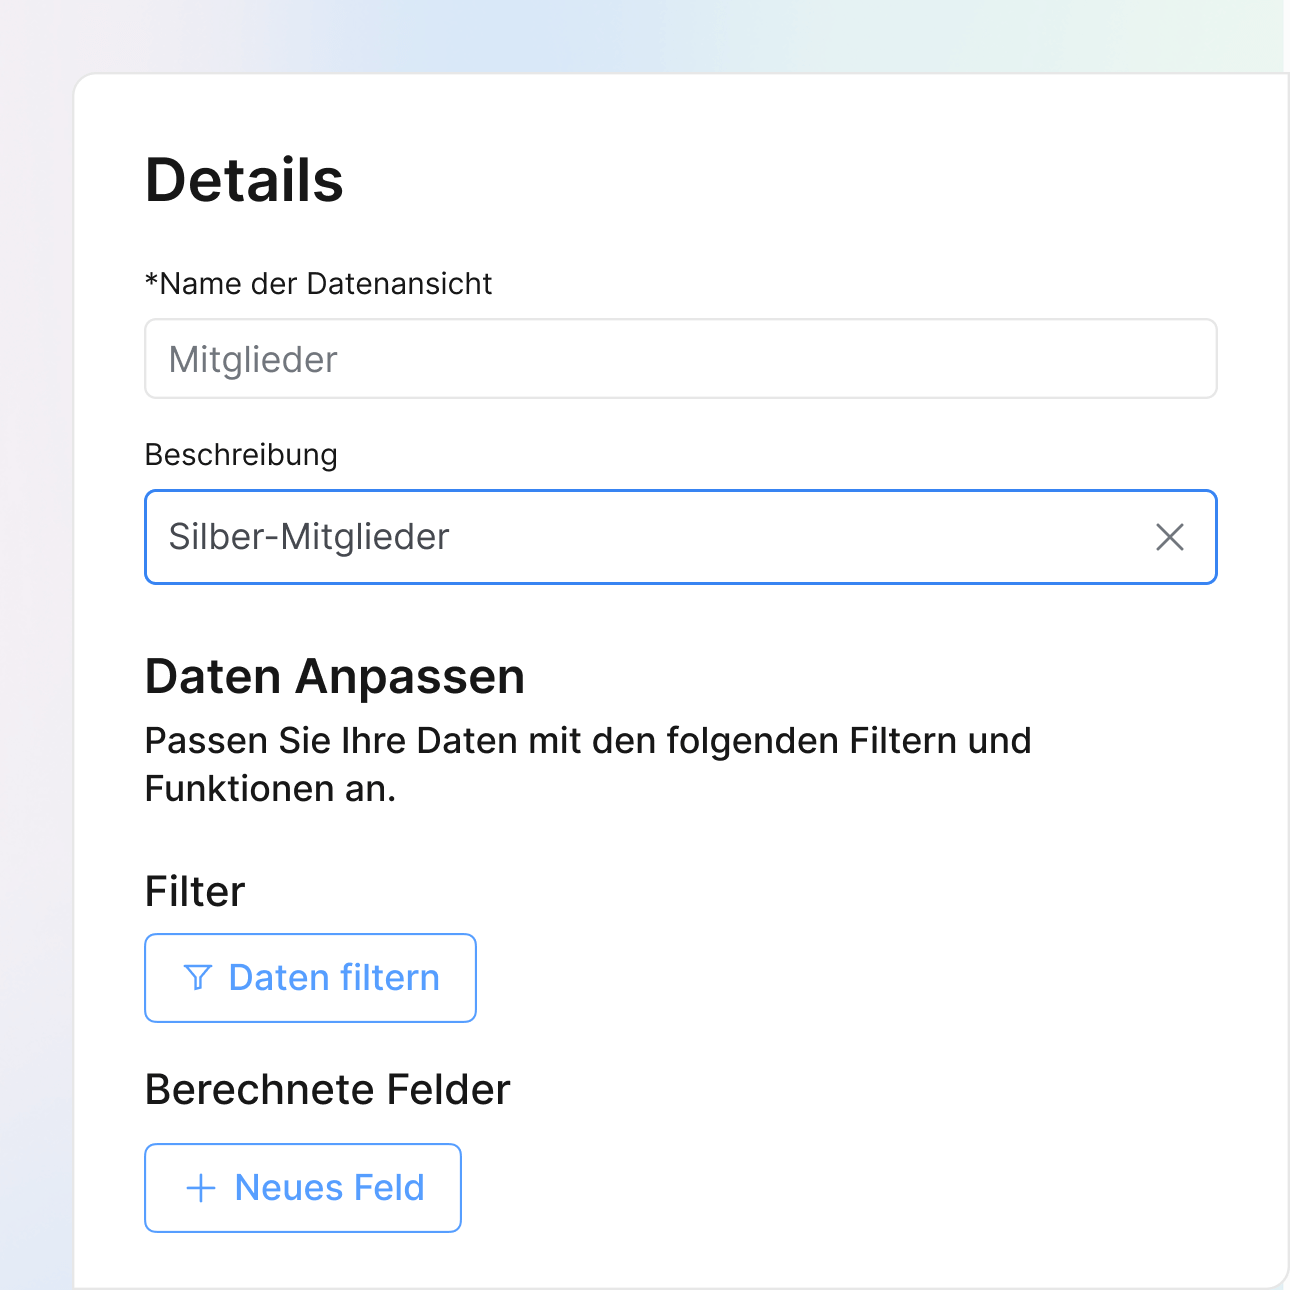Click the Mitglieder placeholder text
The width and height of the screenshot is (1290, 1290).
[253, 359]
